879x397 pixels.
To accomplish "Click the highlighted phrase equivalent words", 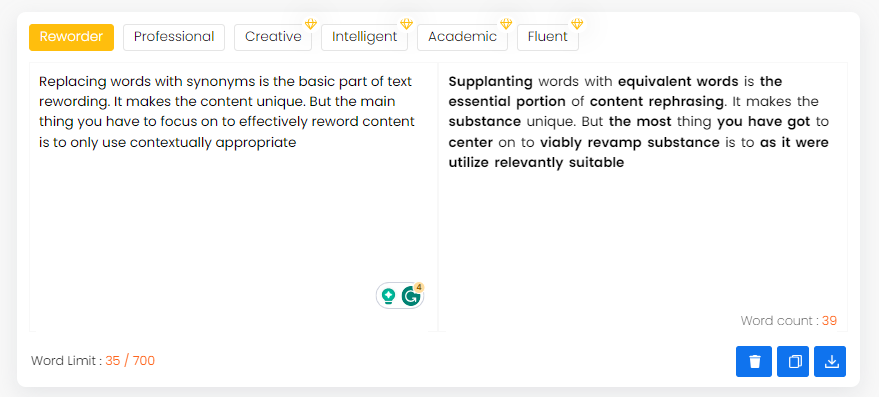I will click(x=678, y=82).
